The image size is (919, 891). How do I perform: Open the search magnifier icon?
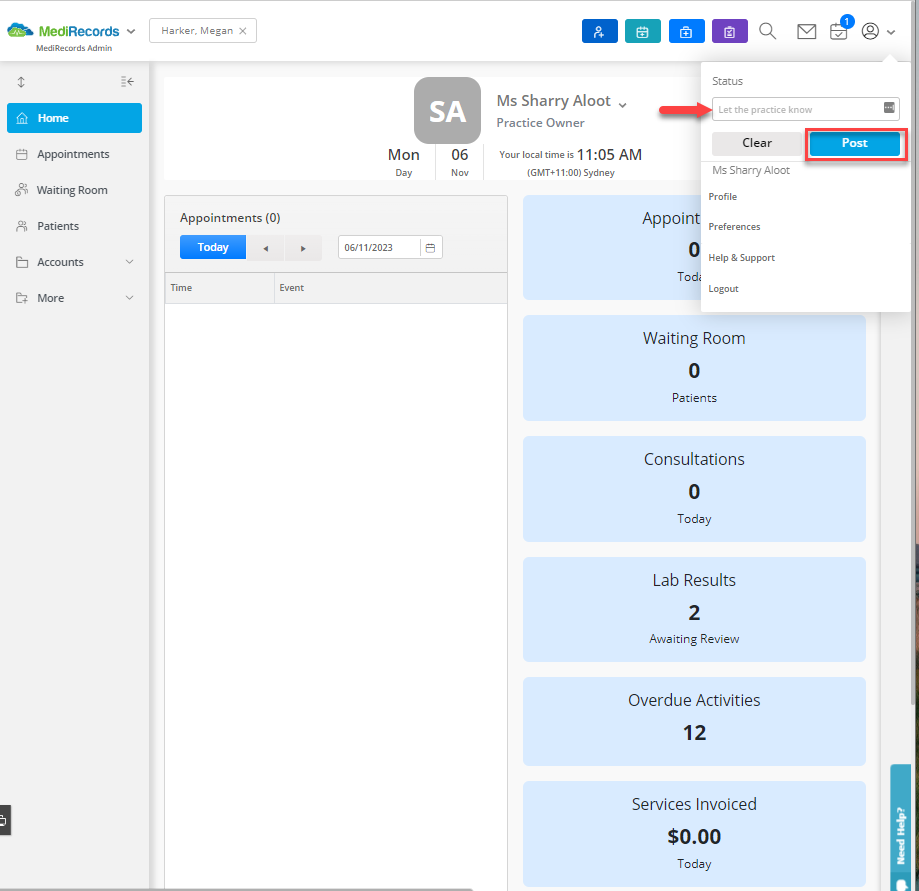pyautogui.click(x=767, y=31)
